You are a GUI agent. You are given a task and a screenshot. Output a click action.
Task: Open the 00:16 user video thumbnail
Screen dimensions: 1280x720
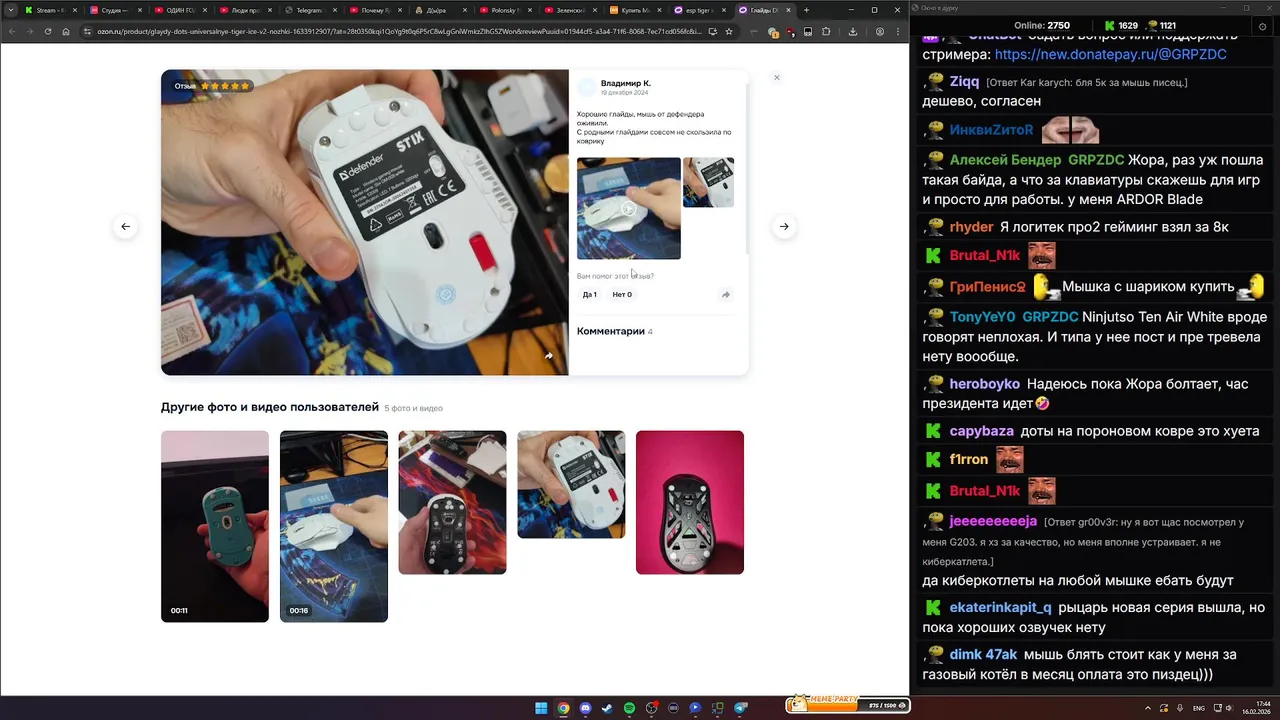(x=333, y=526)
